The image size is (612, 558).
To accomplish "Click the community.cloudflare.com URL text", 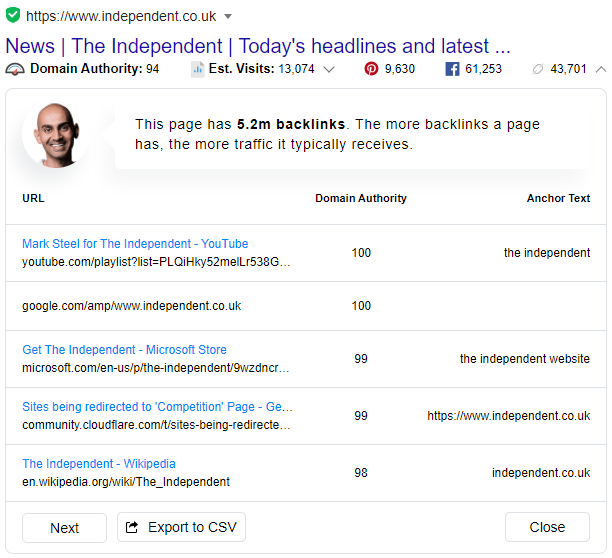I will point(156,425).
